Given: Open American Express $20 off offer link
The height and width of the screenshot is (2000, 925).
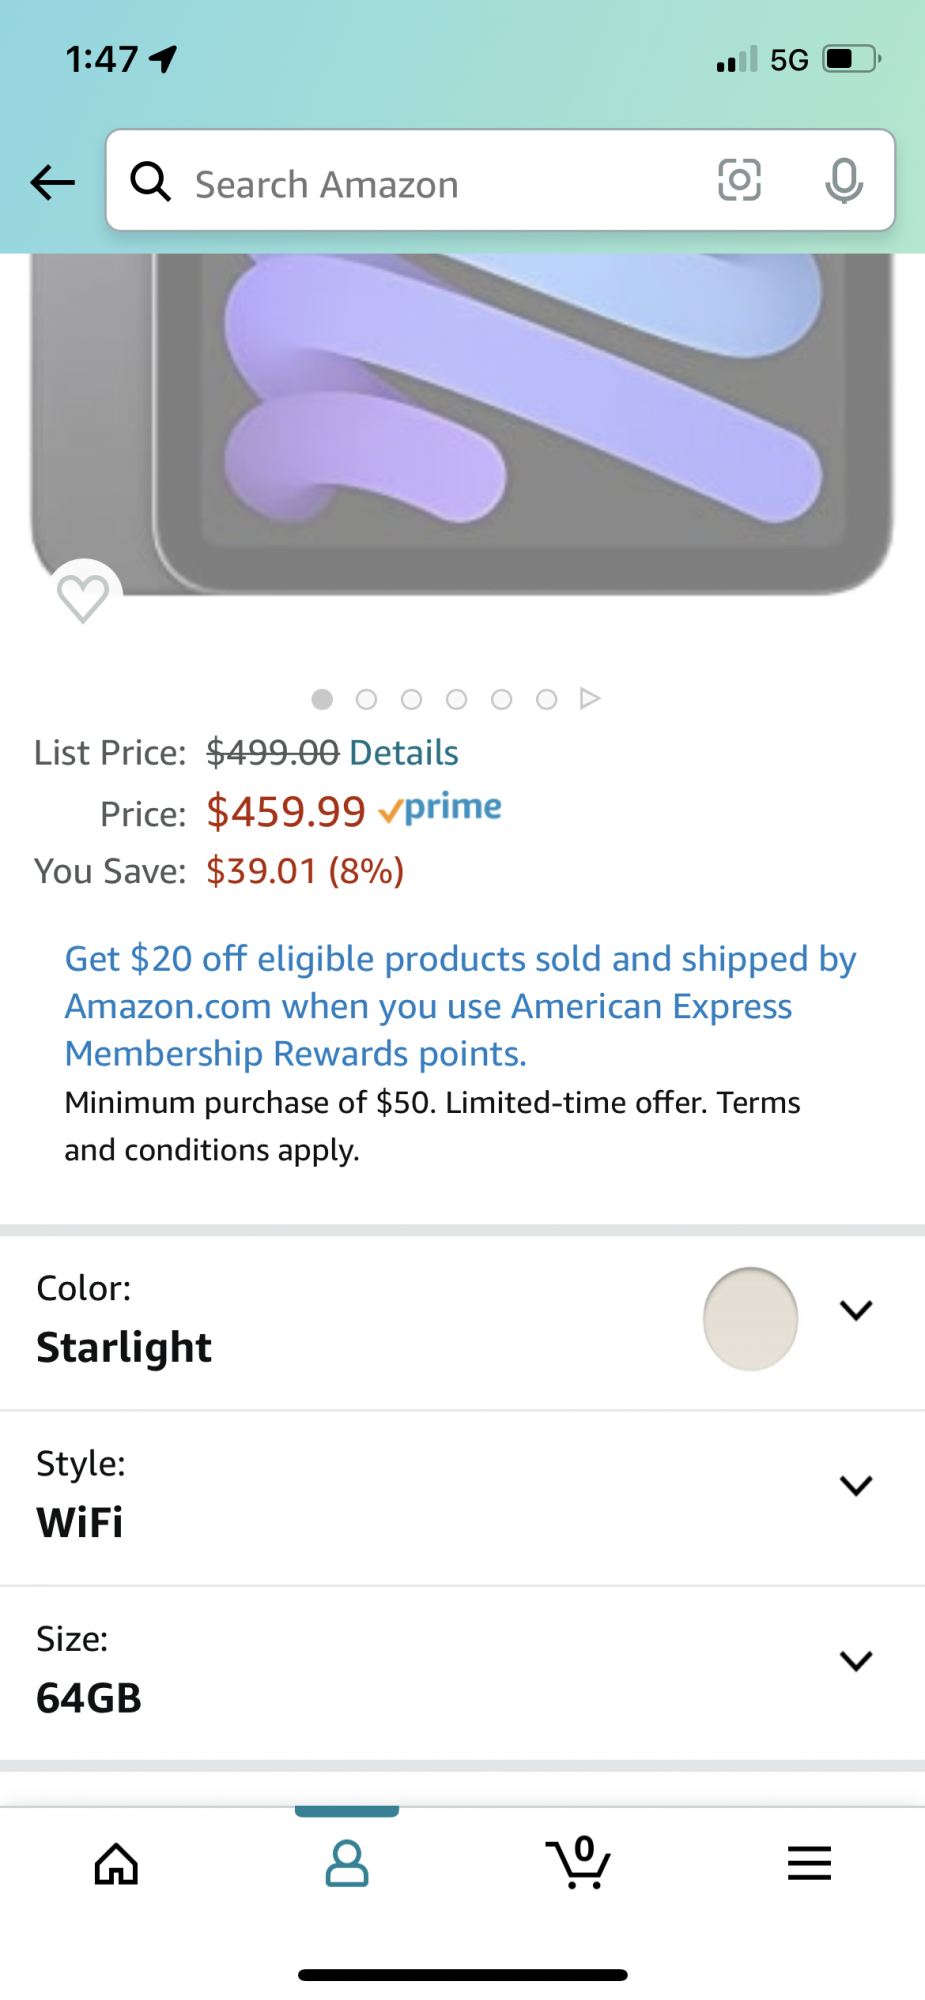Looking at the screenshot, I should click(x=460, y=1006).
